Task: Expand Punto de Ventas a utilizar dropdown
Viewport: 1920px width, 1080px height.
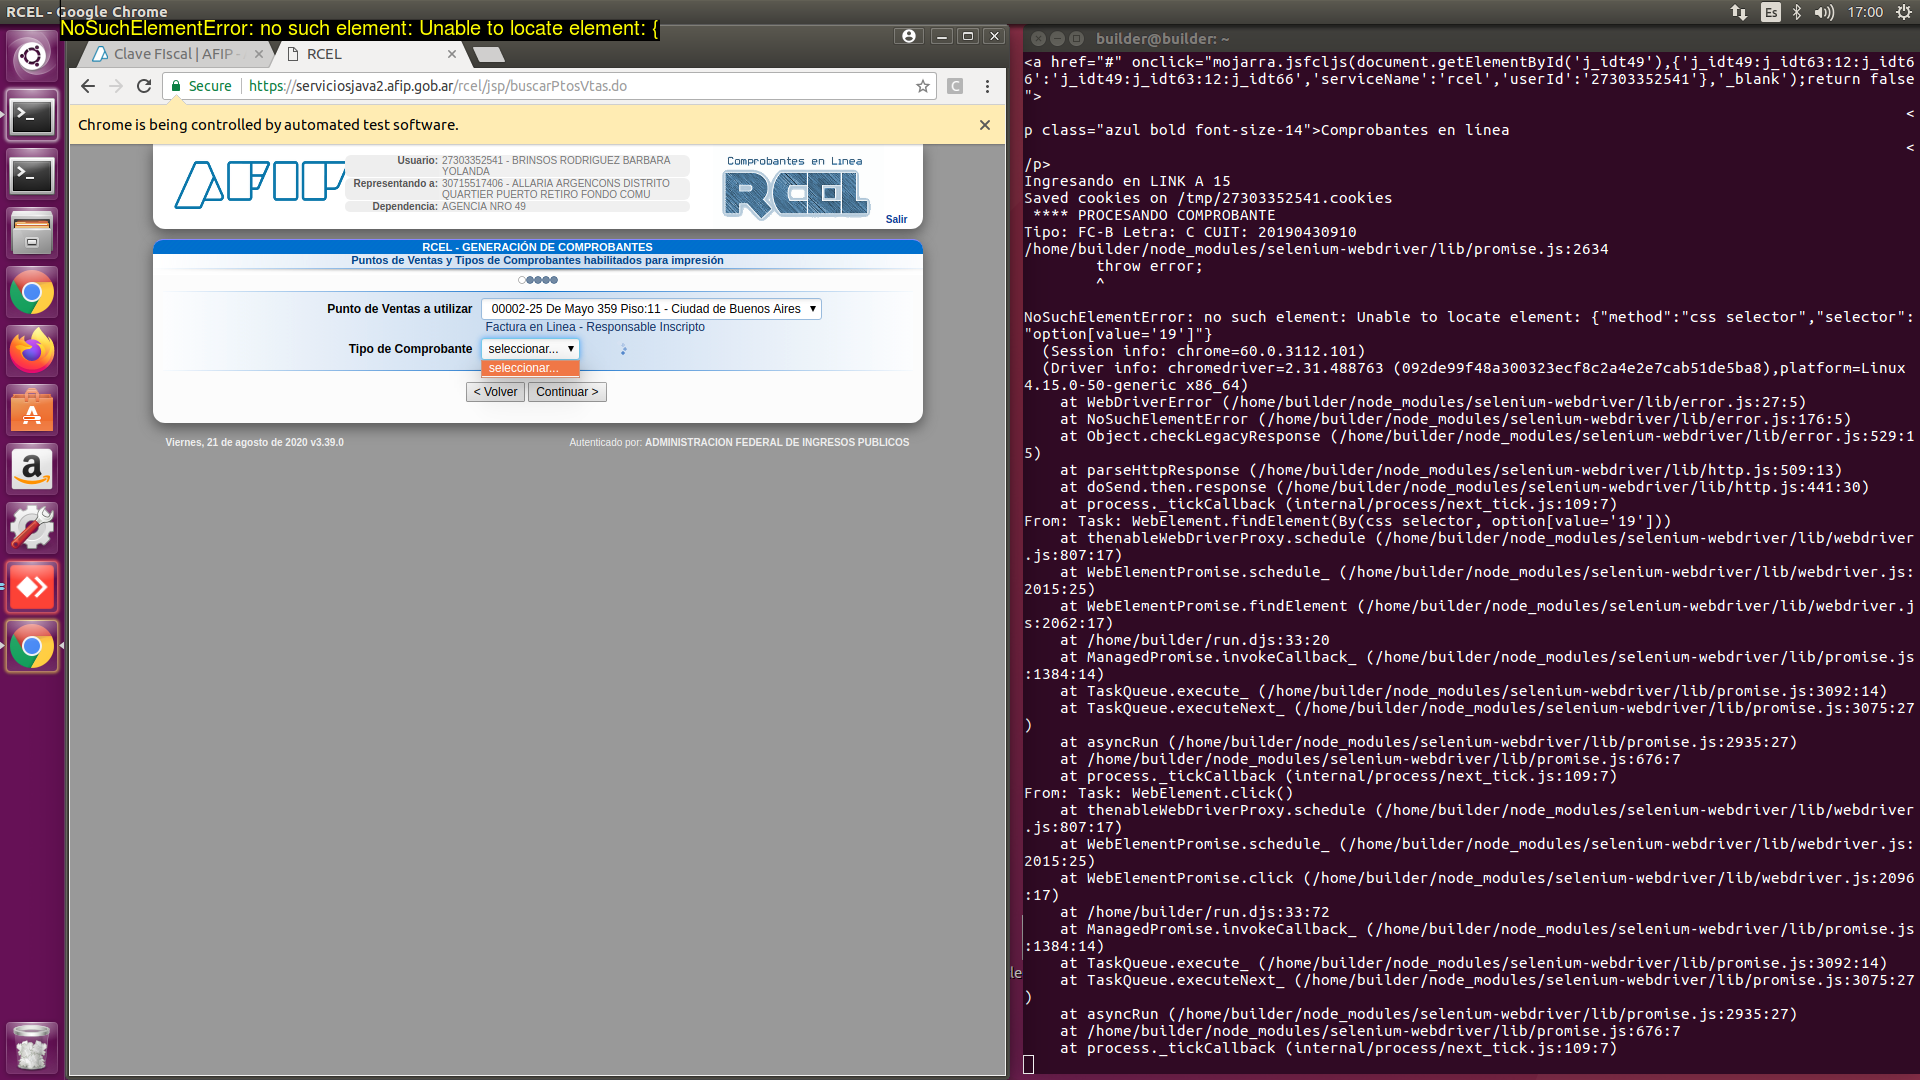Action: [x=651, y=309]
